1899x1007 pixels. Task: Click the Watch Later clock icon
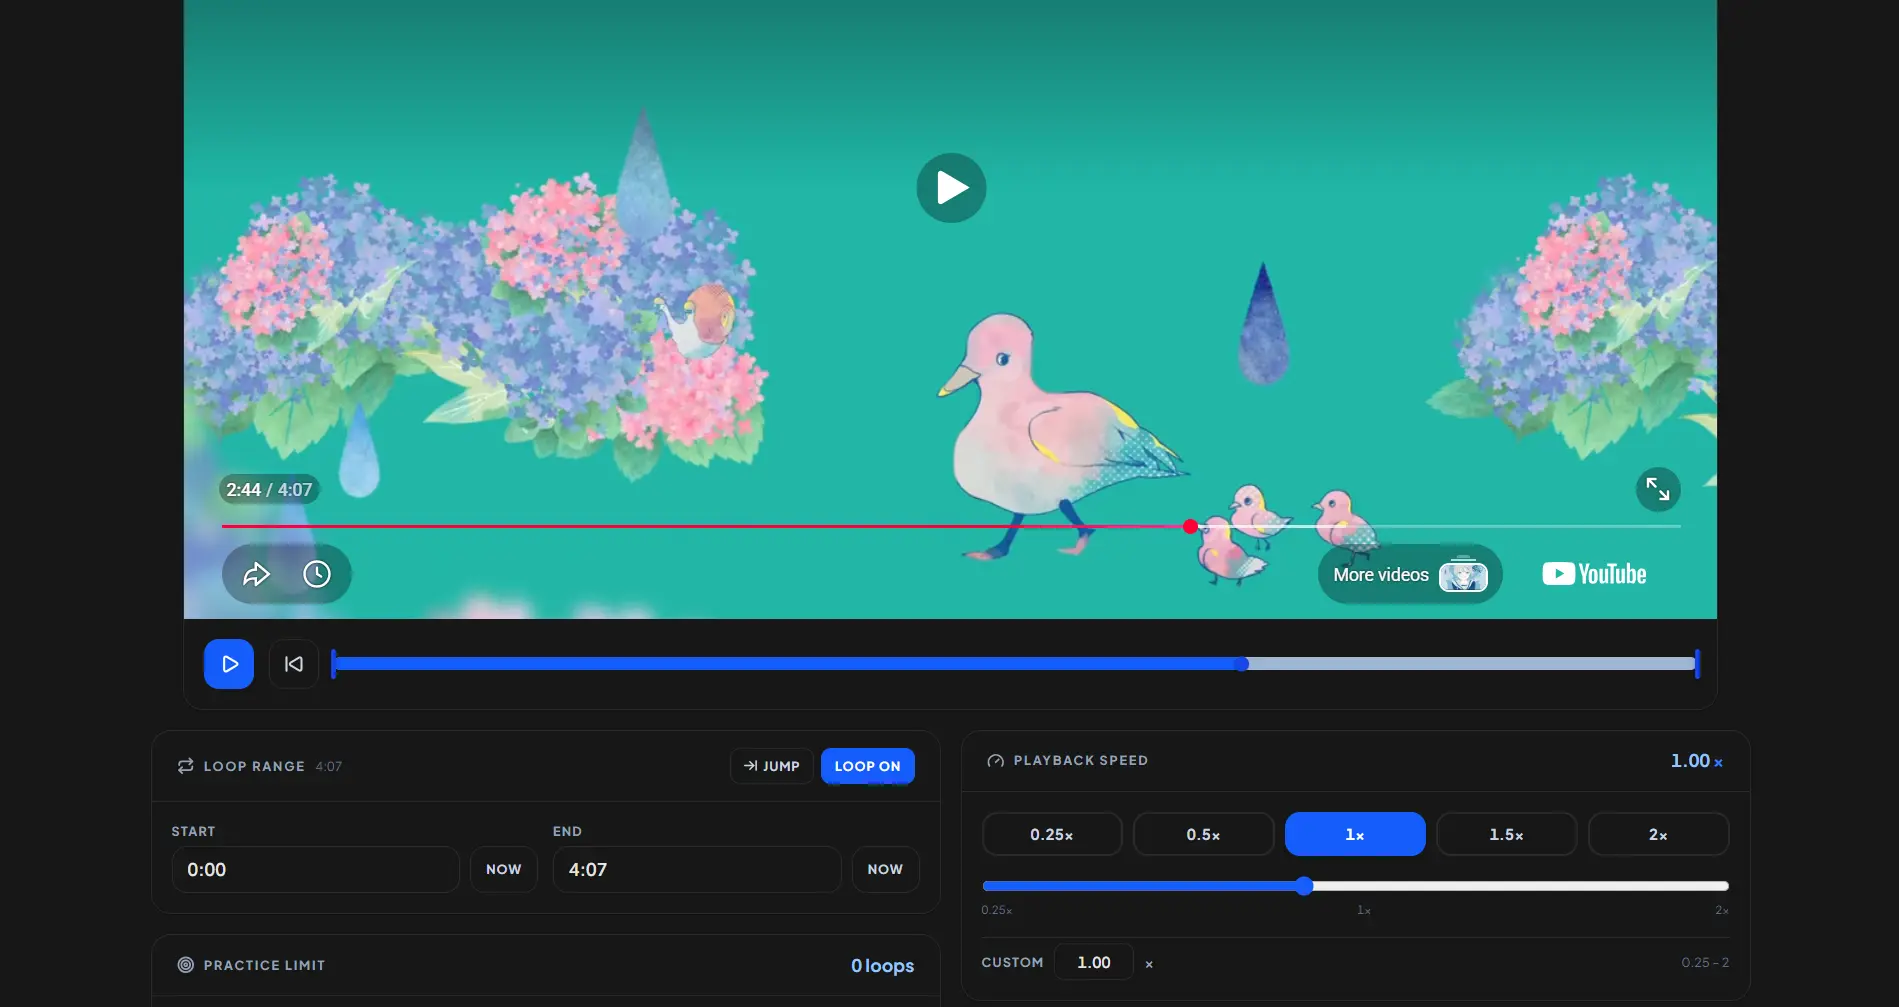(x=317, y=574)
